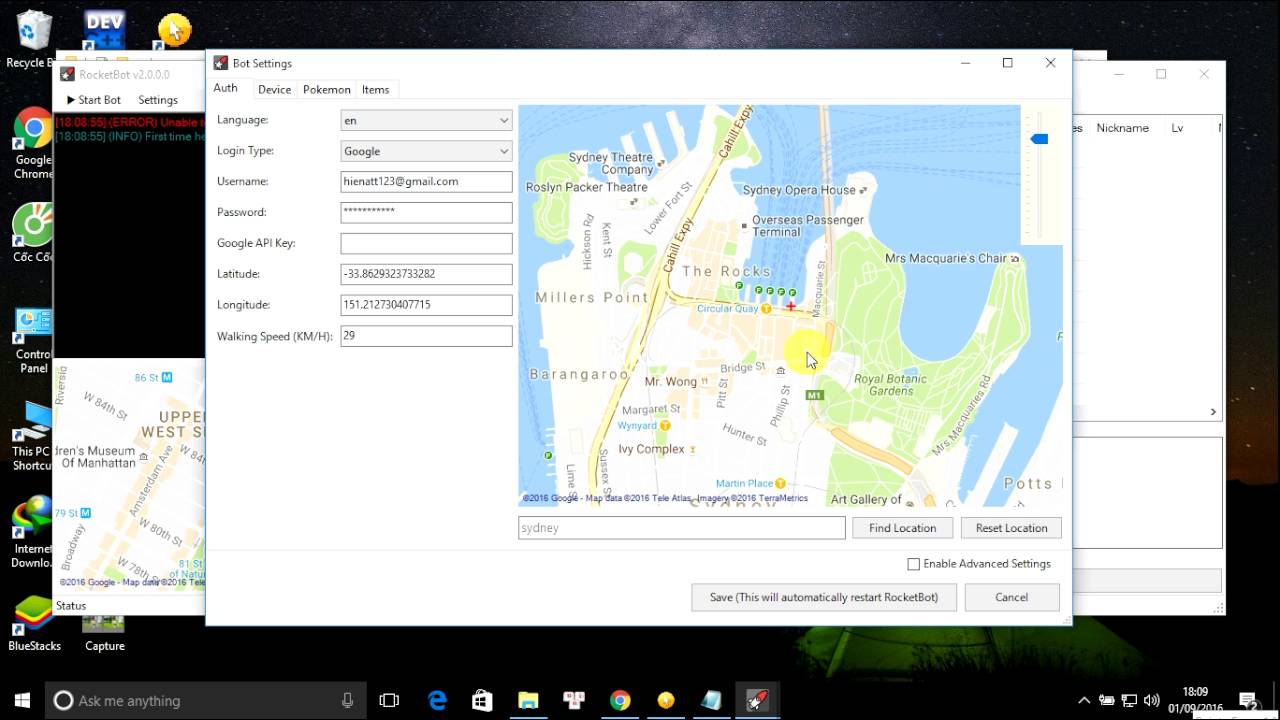Switch to the Device tab
Image resolution: width=1280 pixels, height=720 pixels.
[274, 89]
